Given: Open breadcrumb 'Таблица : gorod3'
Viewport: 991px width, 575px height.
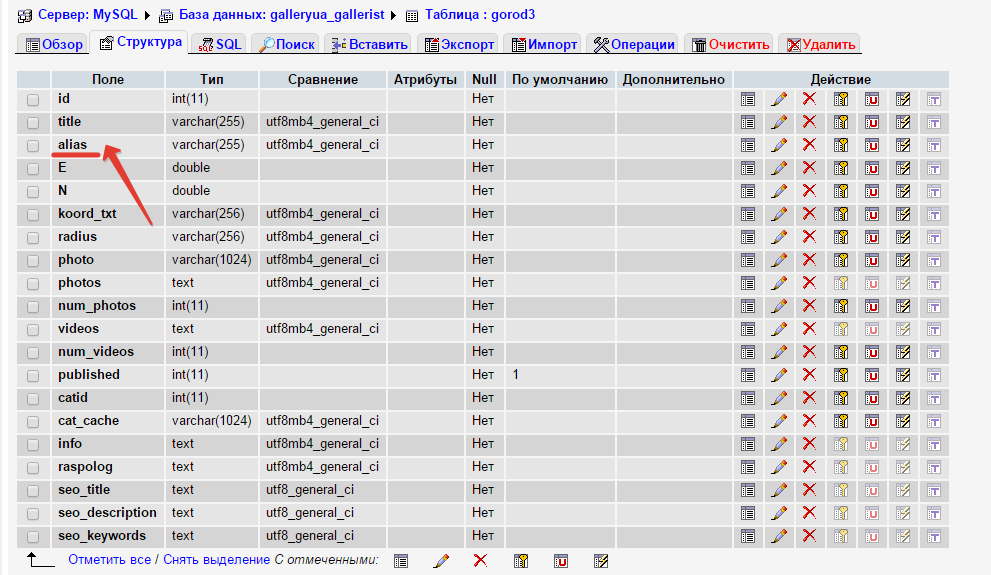Looking at the screenshot, I should 480,15.
